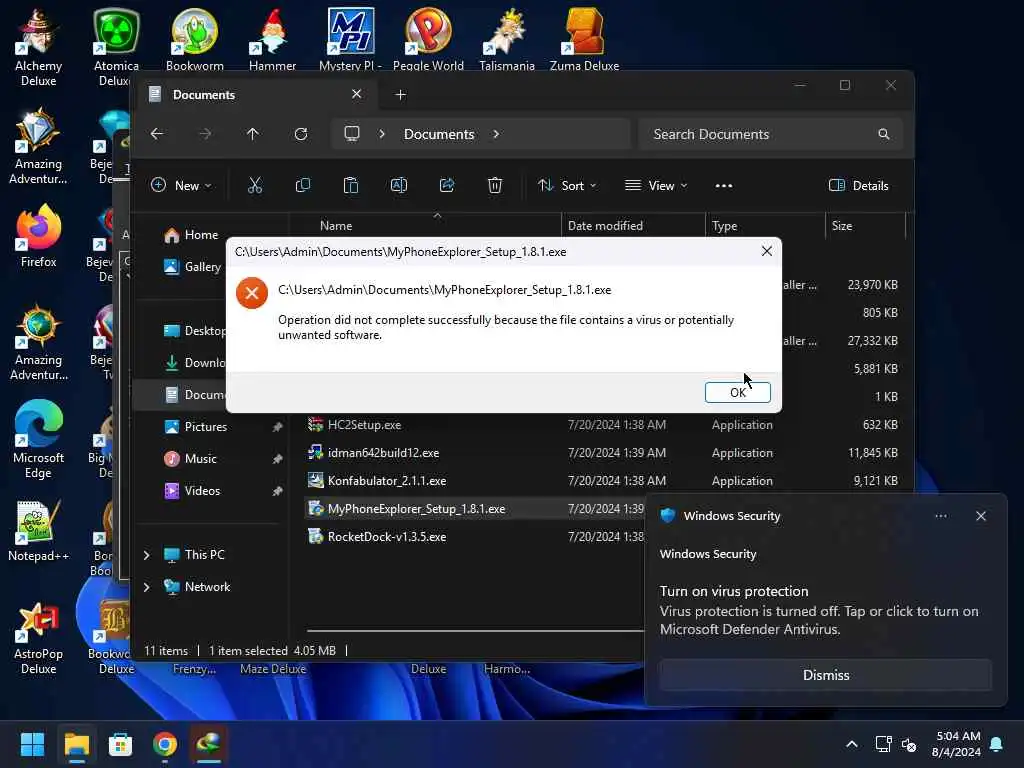Click the Delete trash icon in toolbar
1024x768 pixels.
(x=494, y=185)
